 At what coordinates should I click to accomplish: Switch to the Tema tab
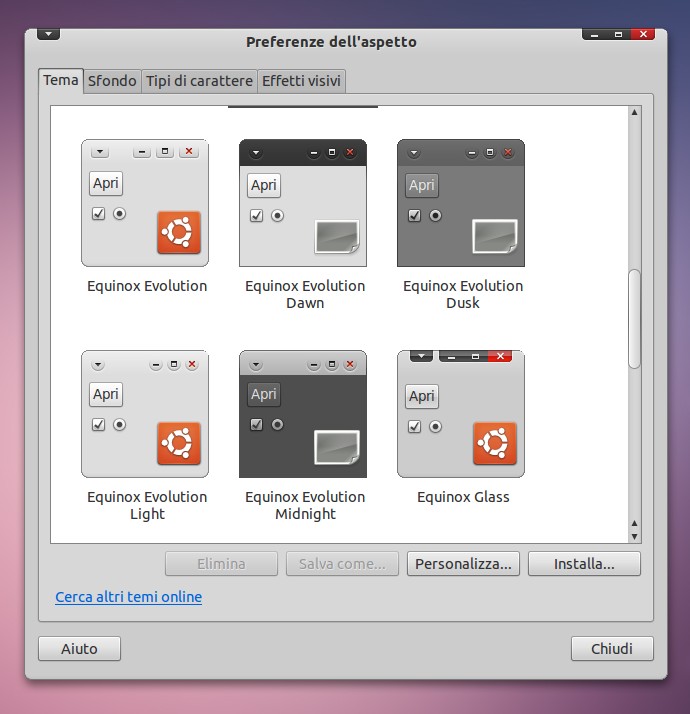pyautogui.click(x=61, y=81)
